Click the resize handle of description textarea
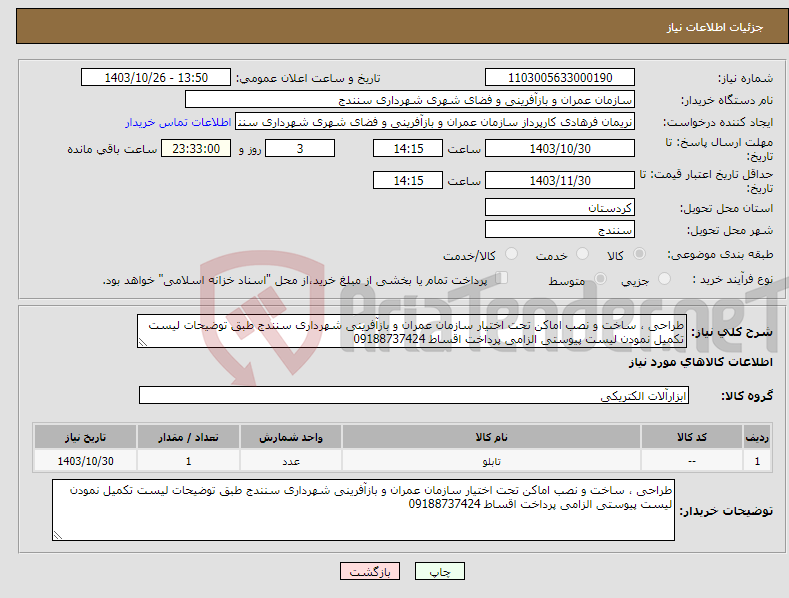This screenshot has height=598, width=789. [143, 342]
